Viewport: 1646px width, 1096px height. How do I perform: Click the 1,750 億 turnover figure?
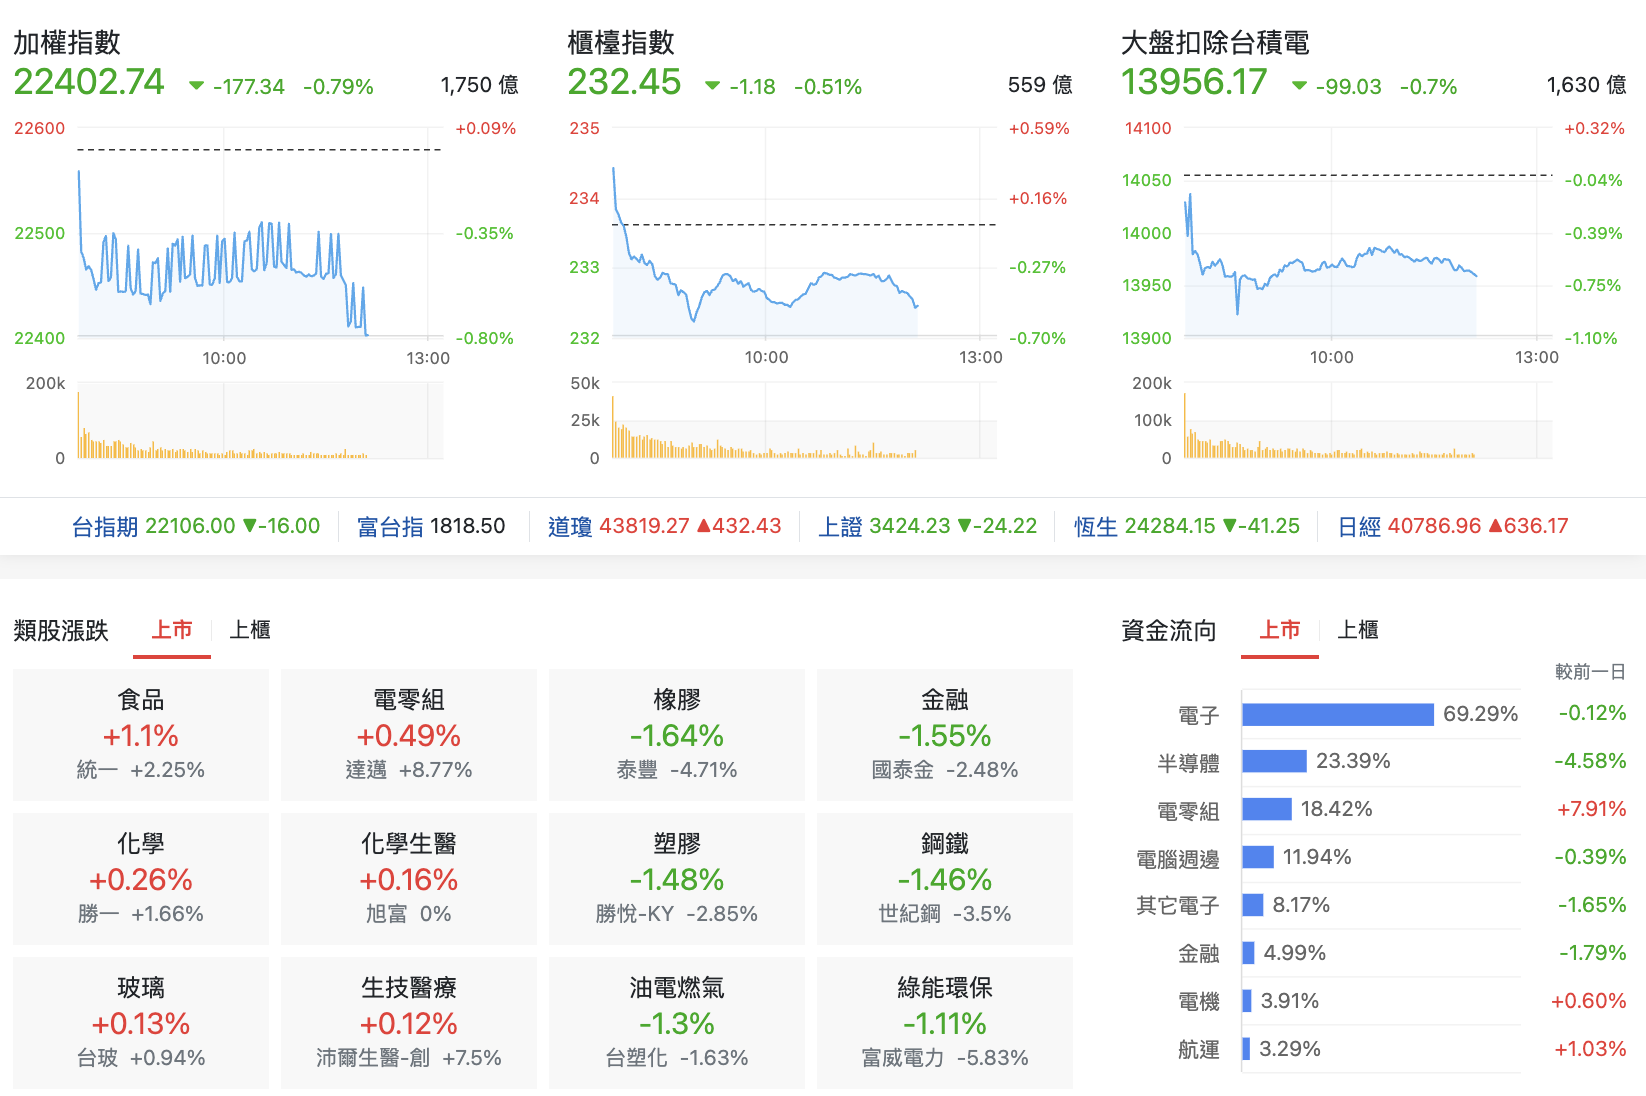(x=480, y=85)
